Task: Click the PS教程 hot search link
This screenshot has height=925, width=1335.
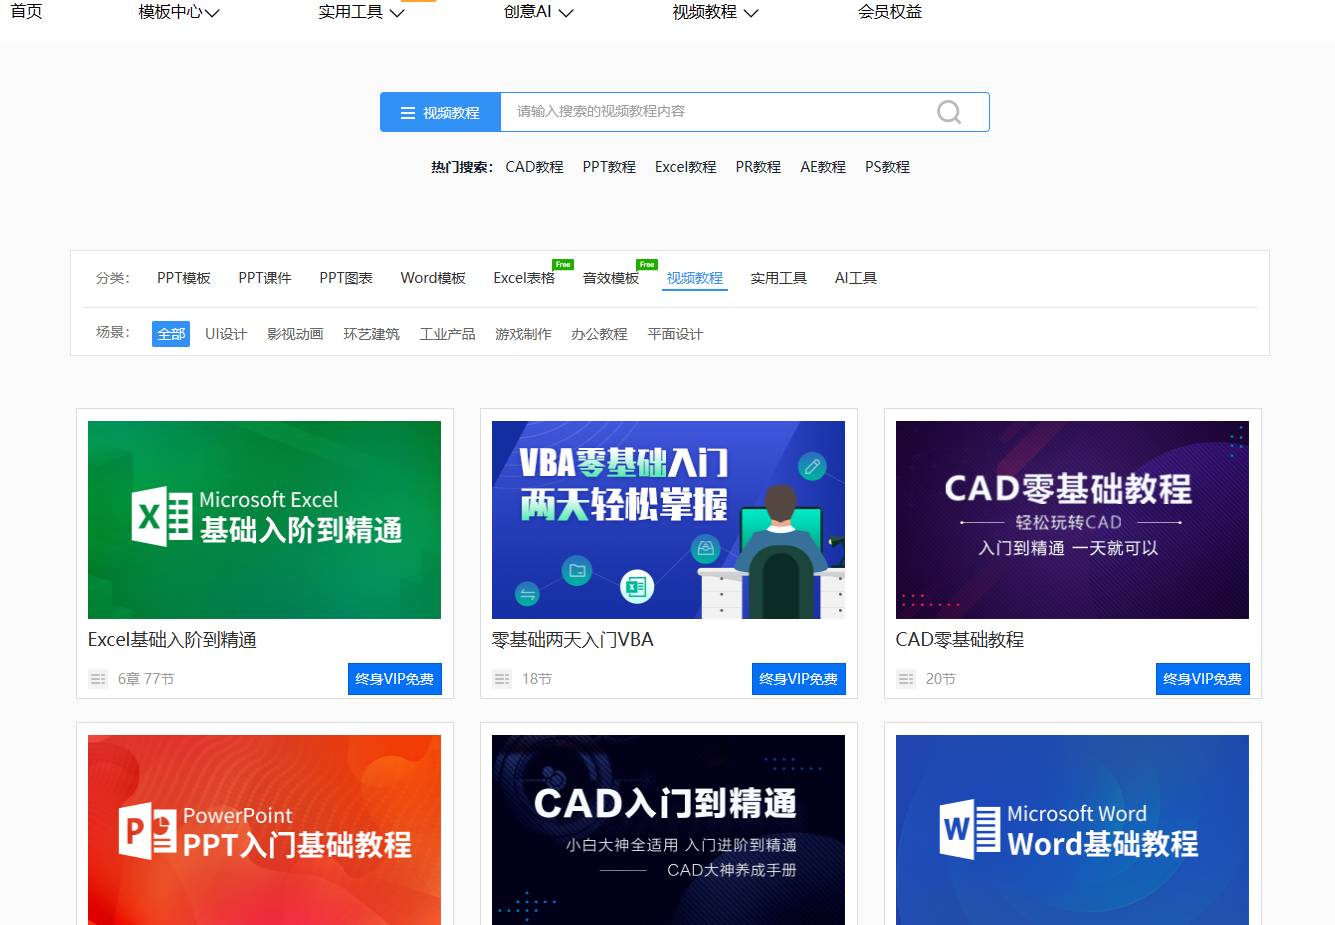Action: tap(887, 167)
